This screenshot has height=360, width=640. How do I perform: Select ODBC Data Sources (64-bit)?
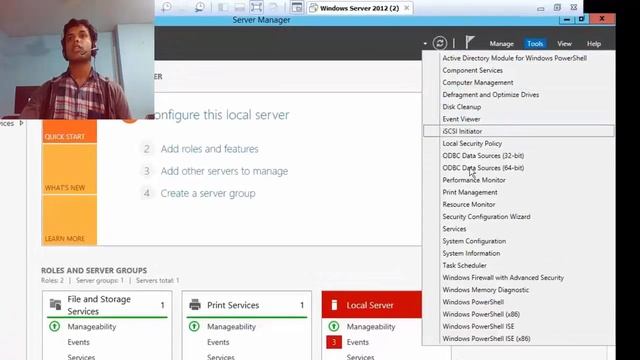click(x=483, y=168)
